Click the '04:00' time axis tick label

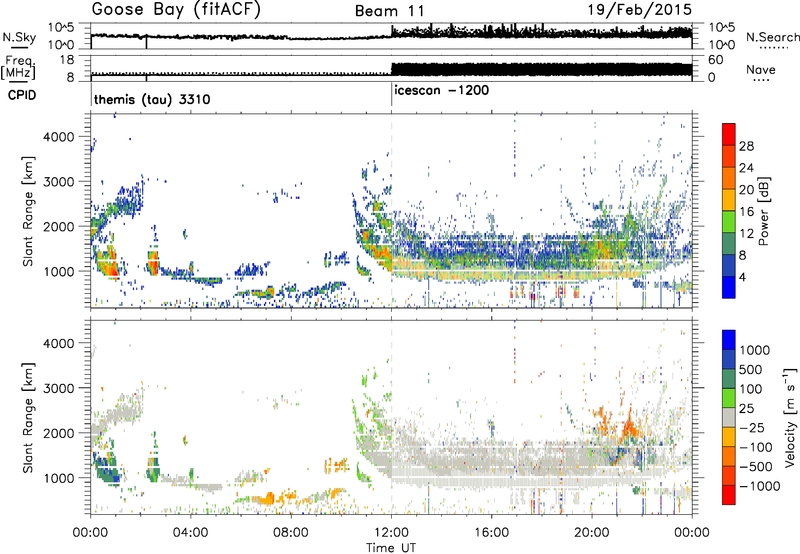[x=191, y=533]
